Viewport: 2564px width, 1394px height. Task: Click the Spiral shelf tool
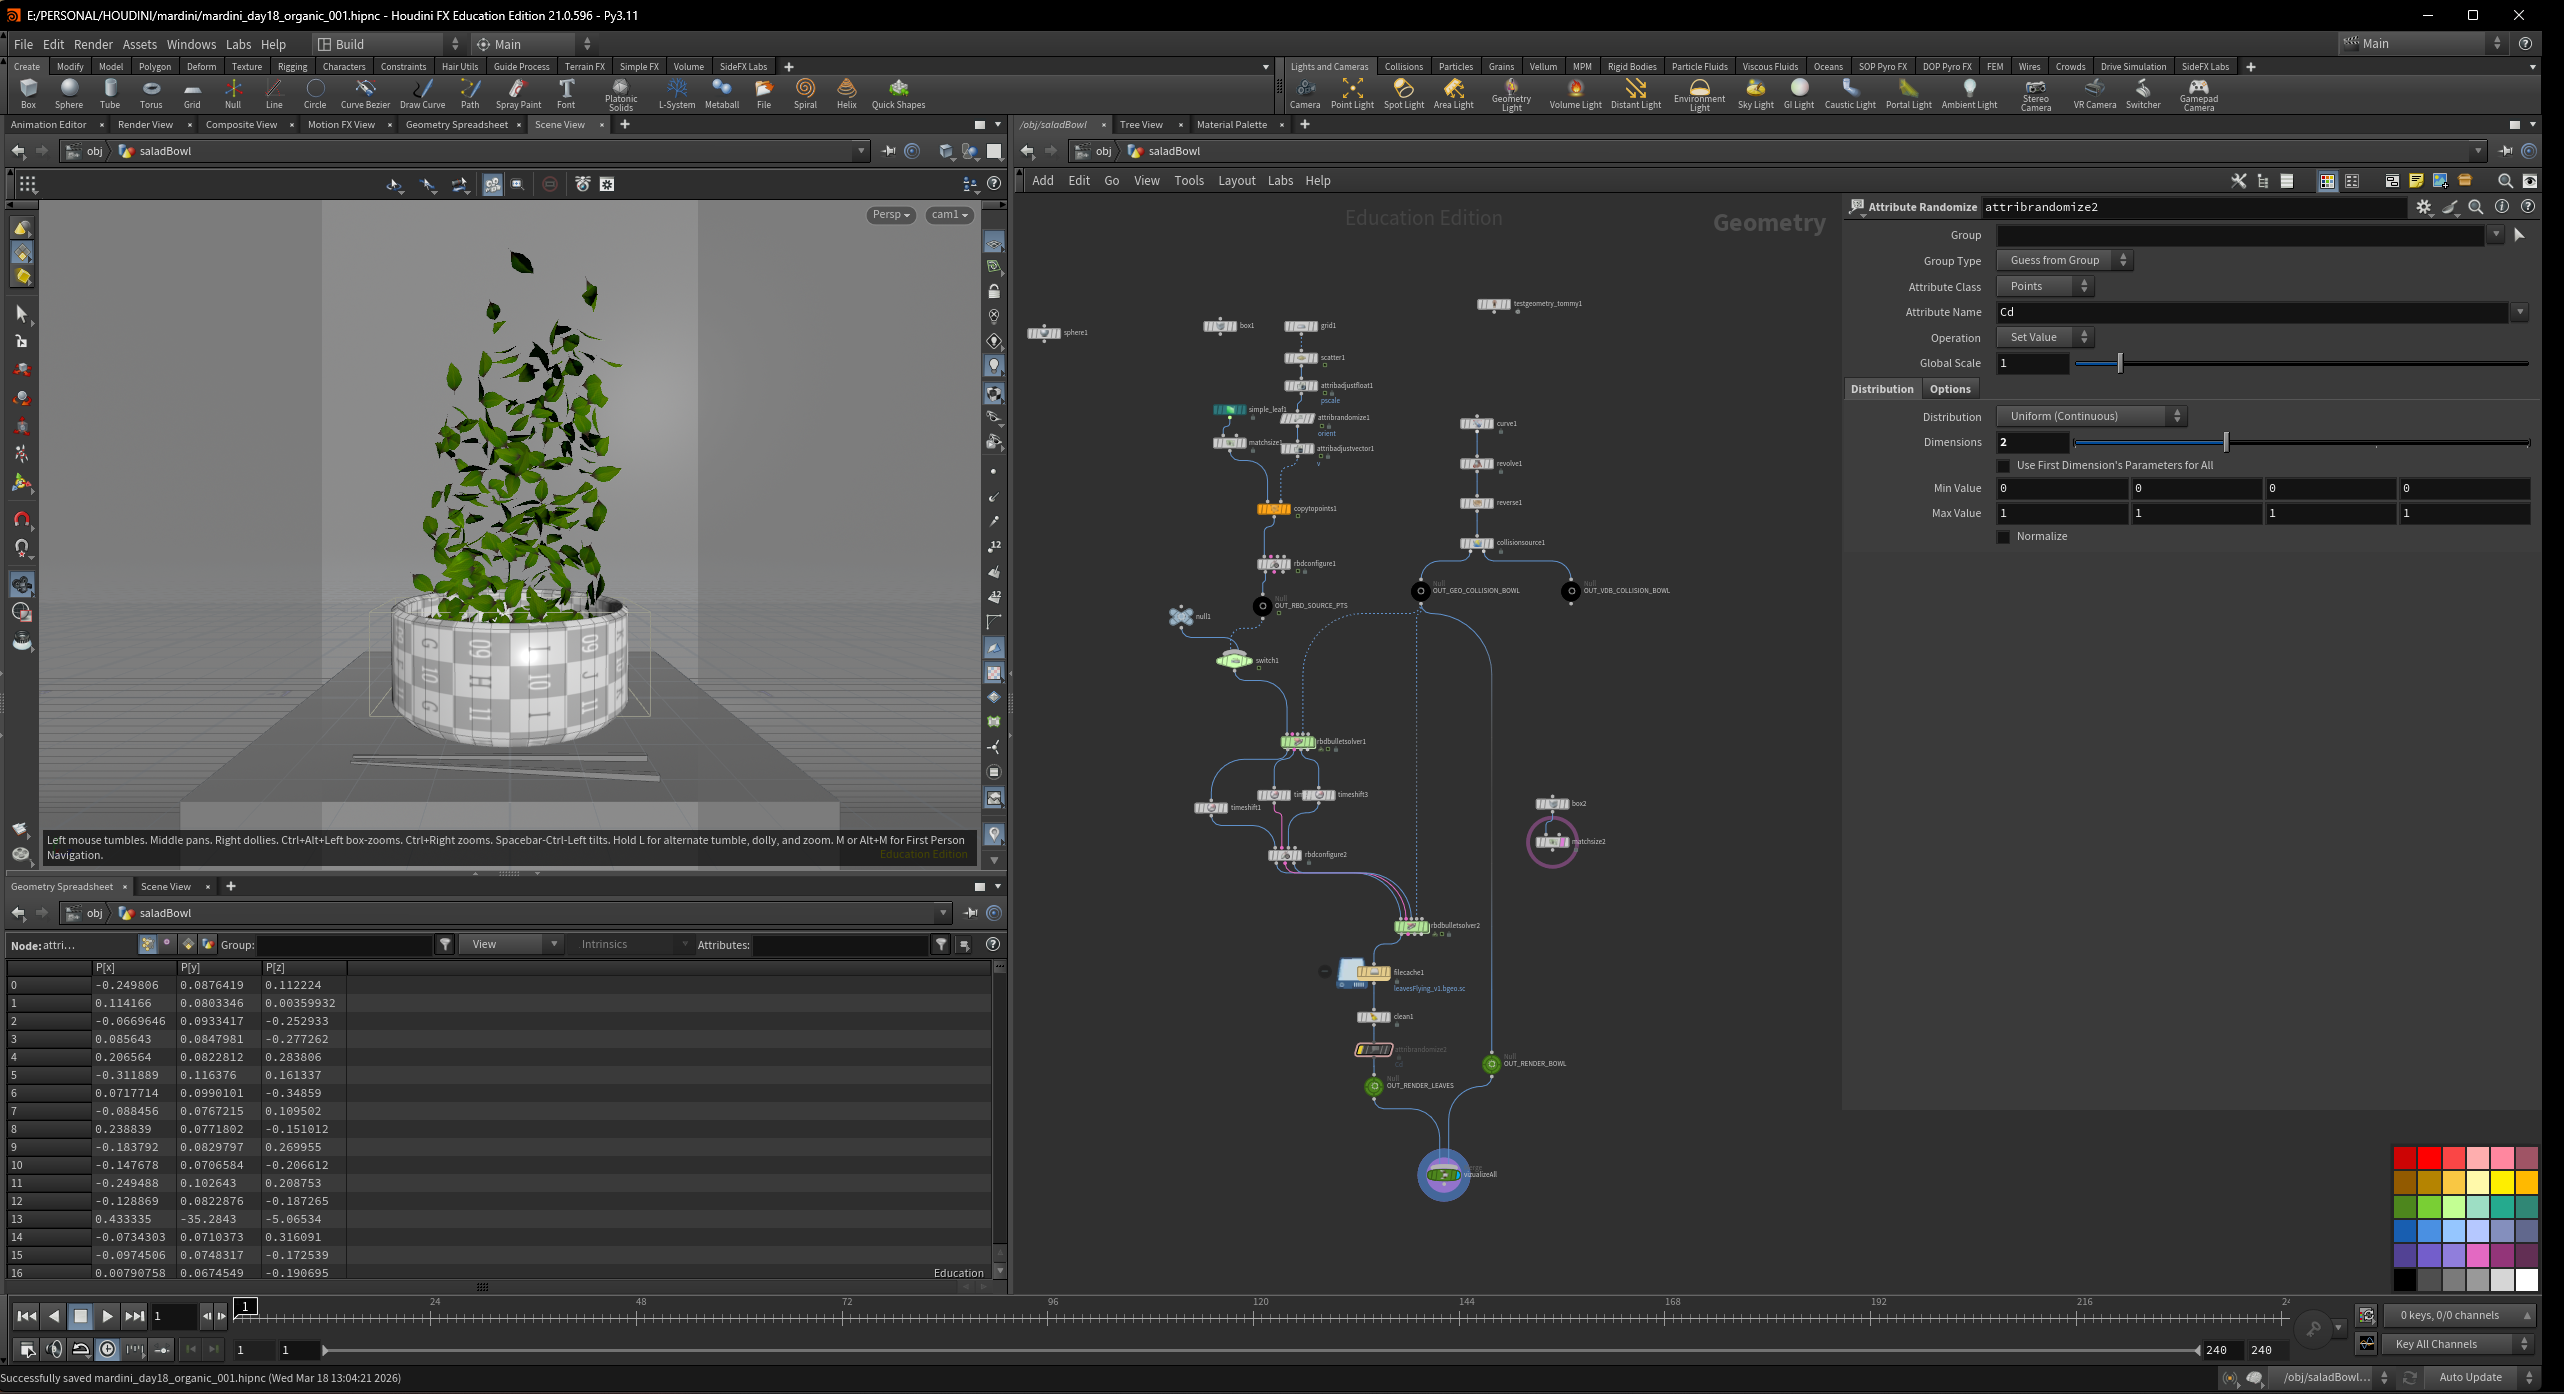tap(805, 93)
